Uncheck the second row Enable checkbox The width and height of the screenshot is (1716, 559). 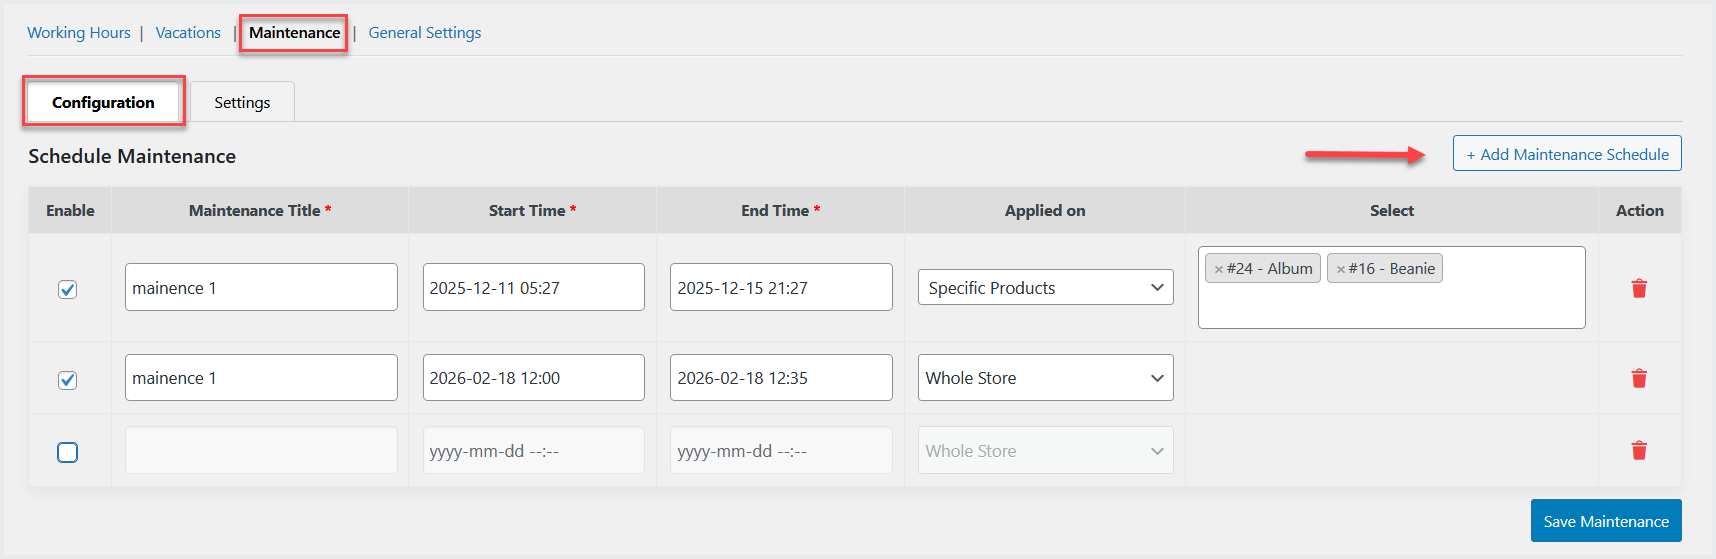tap(68, 380)
